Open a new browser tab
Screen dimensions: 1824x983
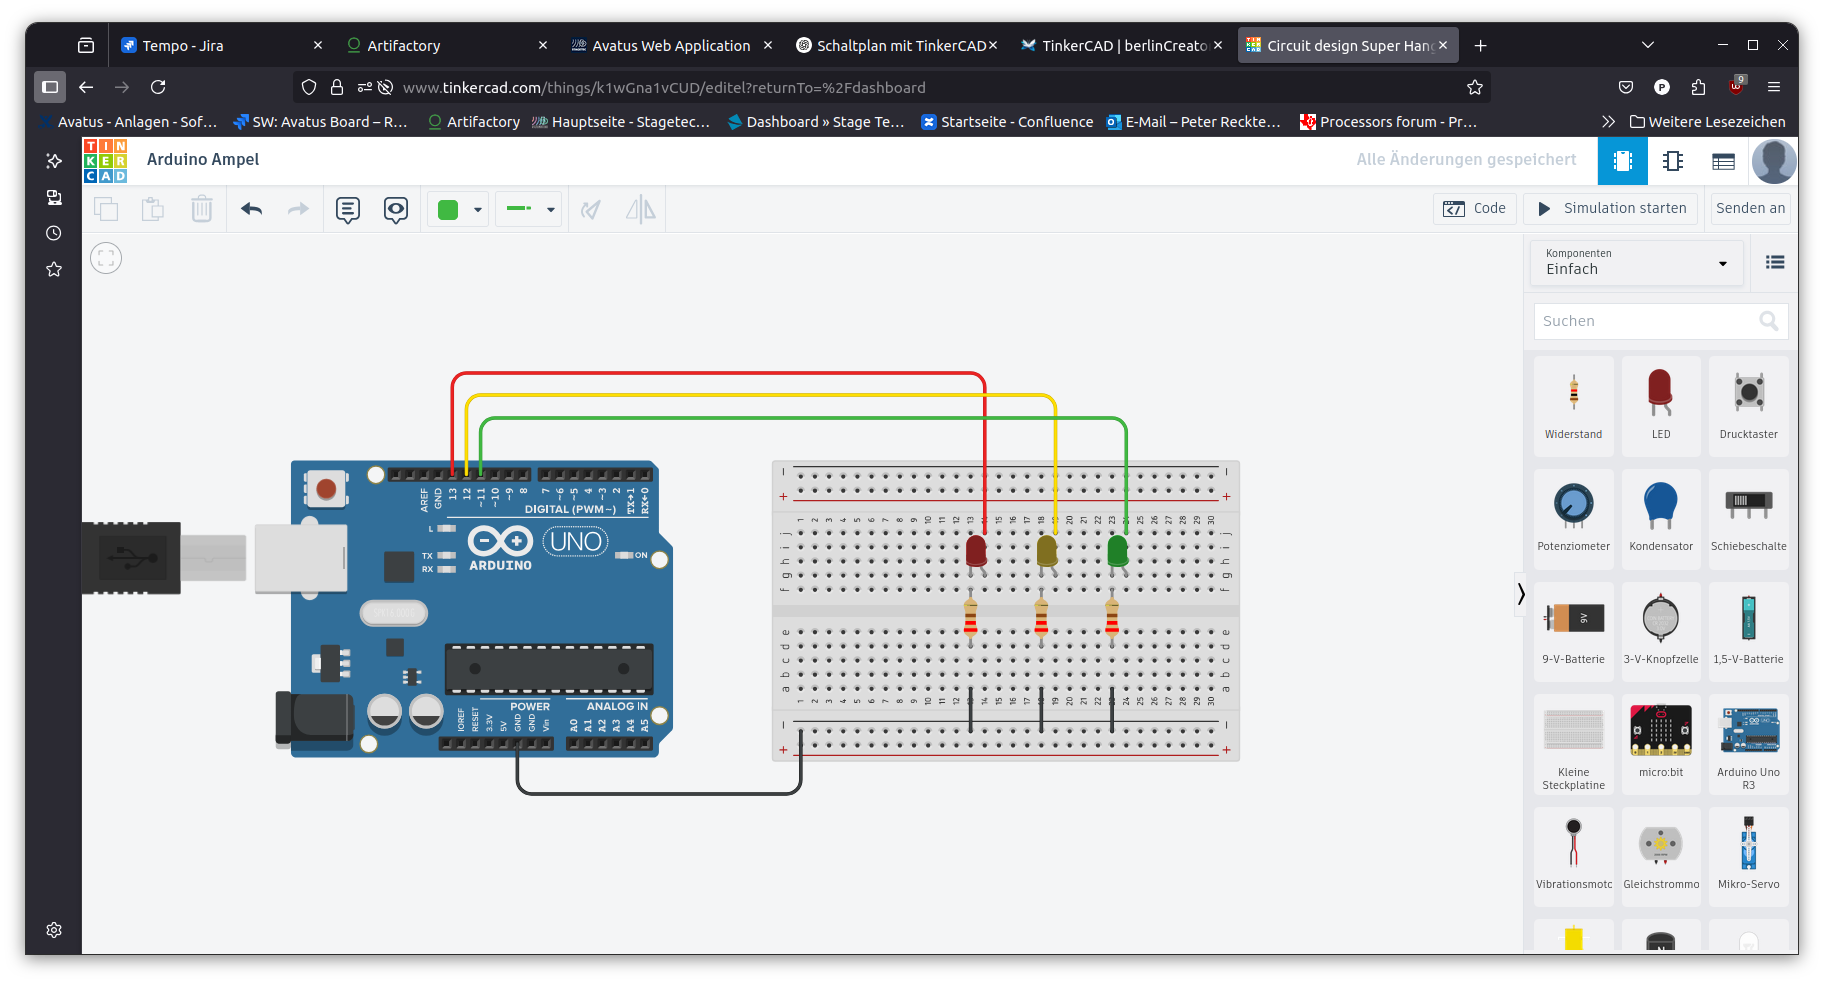coord(1481,45)
